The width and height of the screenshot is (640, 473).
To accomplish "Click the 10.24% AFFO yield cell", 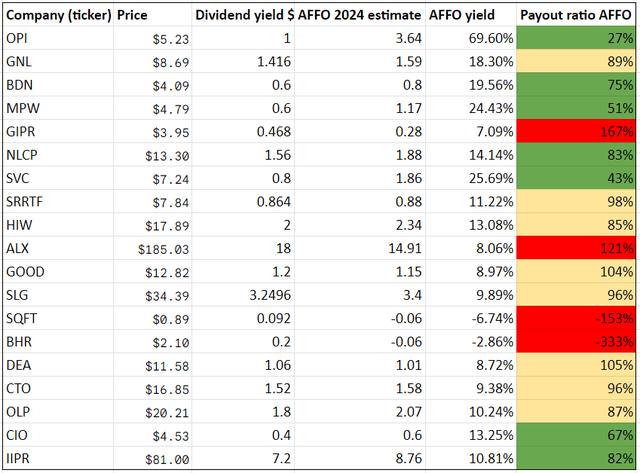I will [471, 412].
